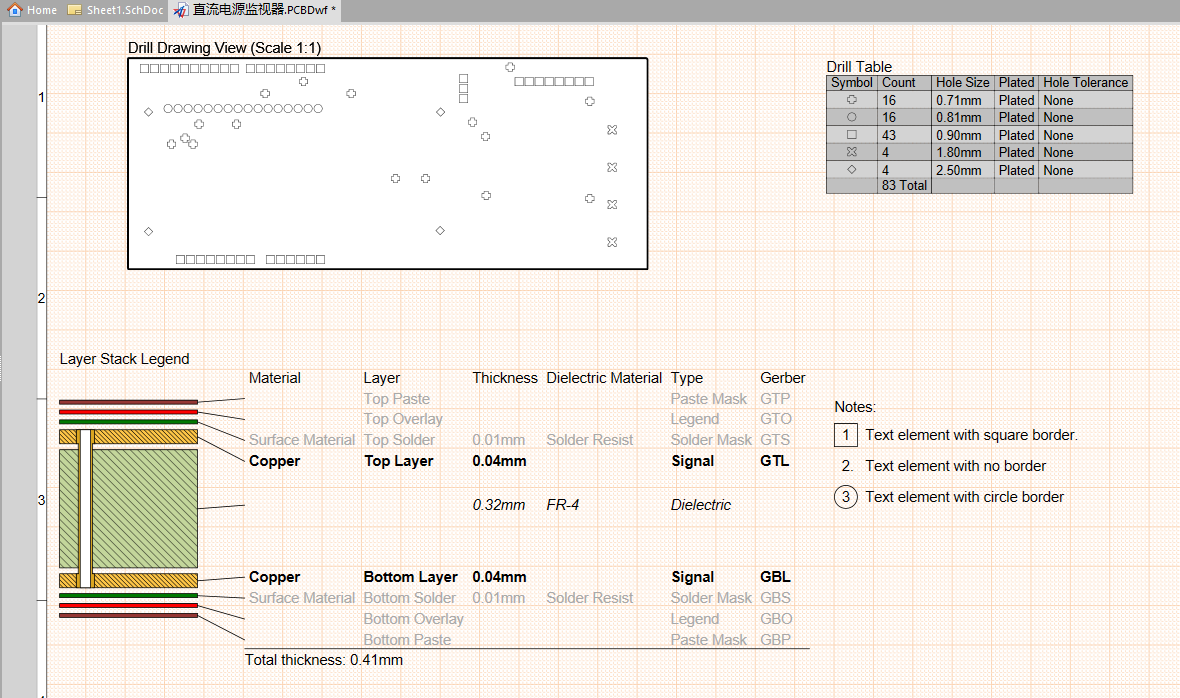Select the 0.71mm drill symbol in Drill Table
Screen dimensions: 1180x698
coord(851,99)
